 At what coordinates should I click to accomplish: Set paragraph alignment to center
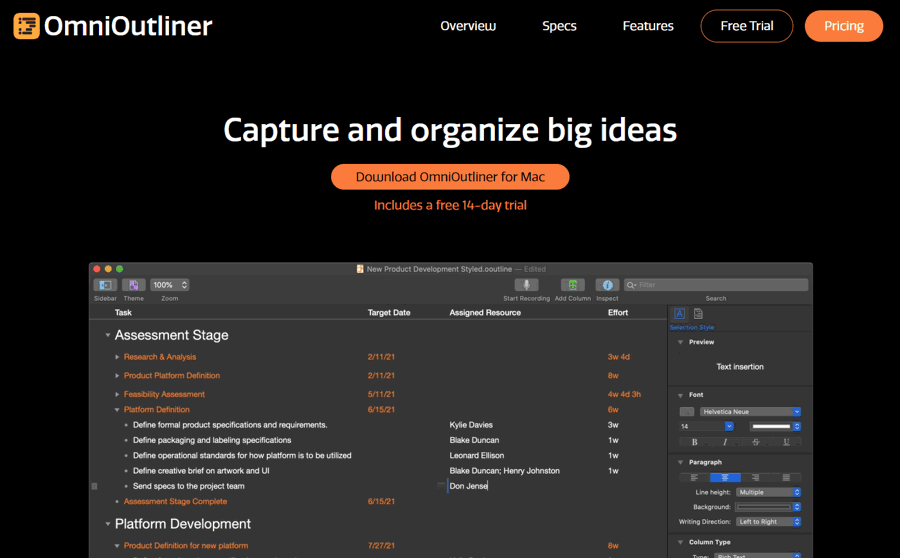725,478
